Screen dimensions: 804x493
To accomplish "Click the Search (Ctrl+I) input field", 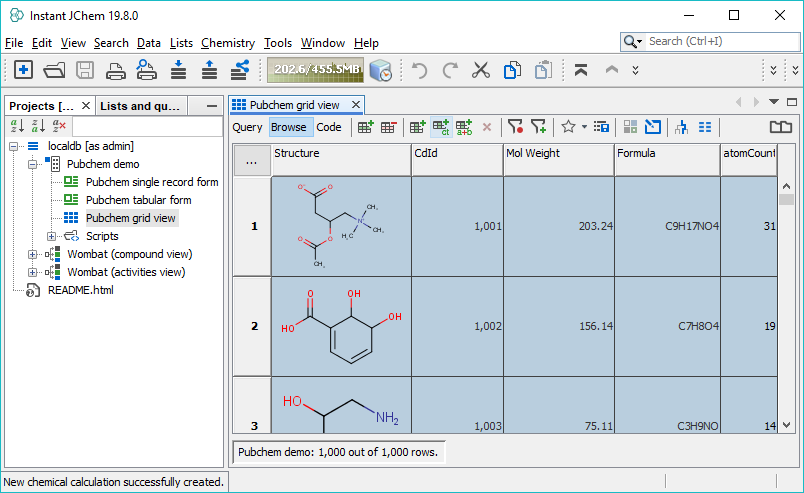I will pos(718,41).
